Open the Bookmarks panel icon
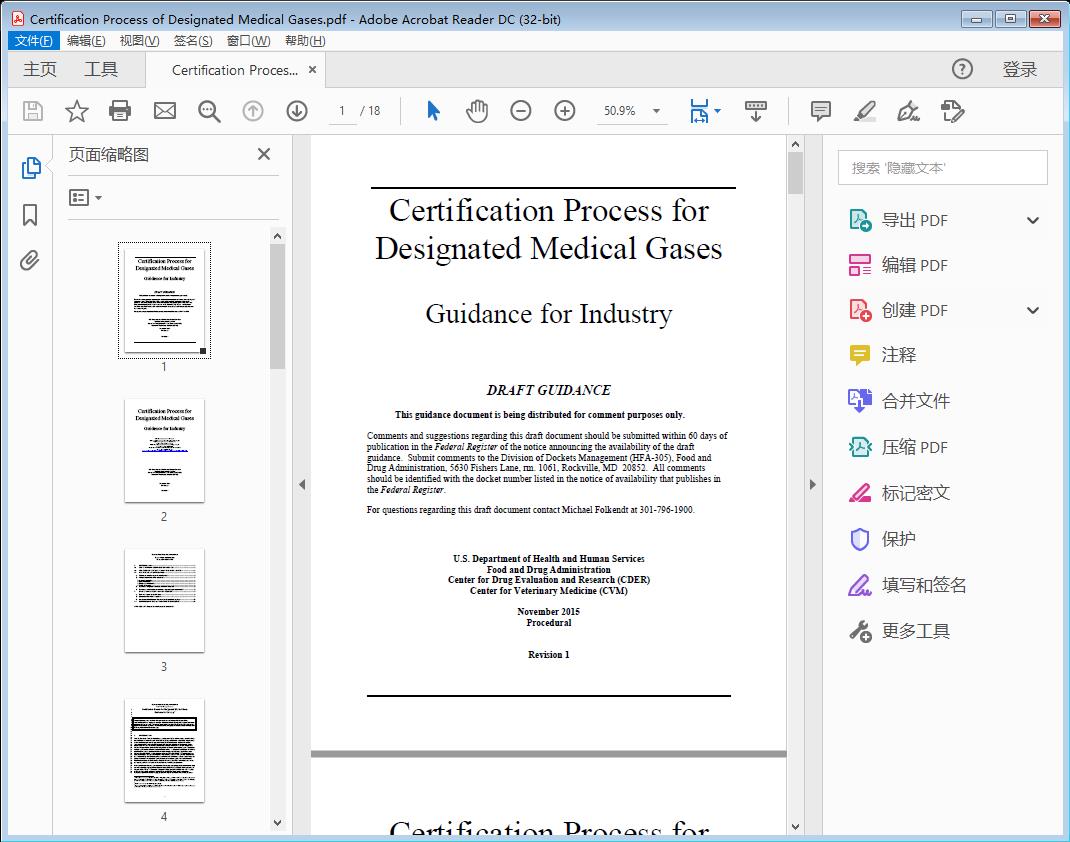Image resolution: width=1070 pixels, height=842 pixels. pos(30,216)
